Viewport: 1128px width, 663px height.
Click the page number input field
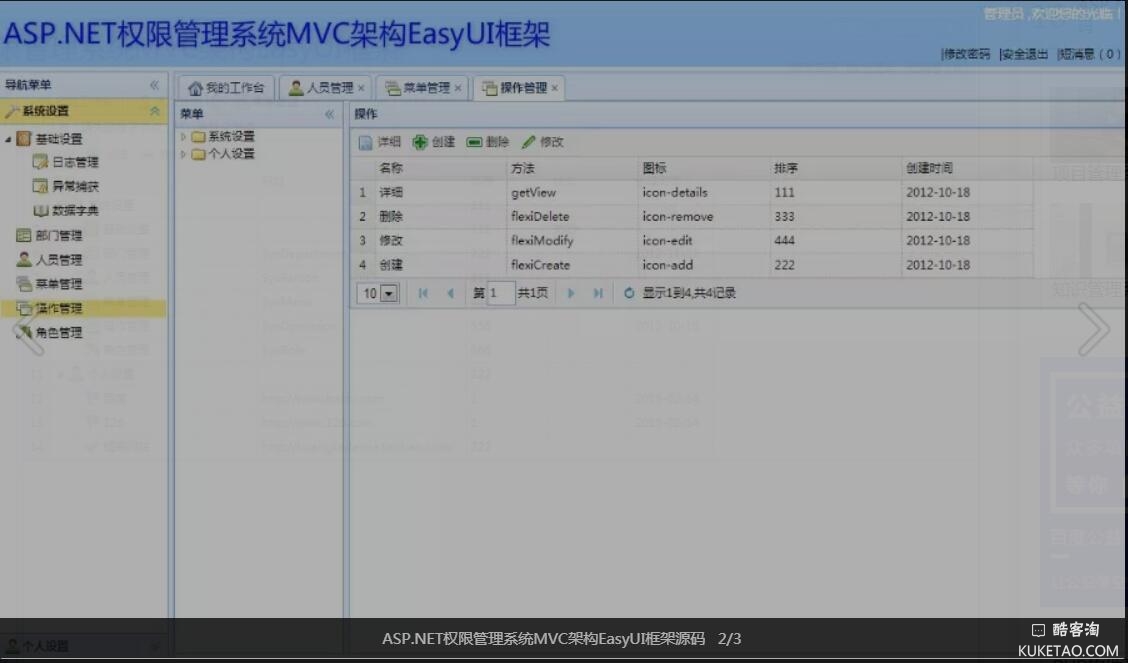(x=501, y=293)
